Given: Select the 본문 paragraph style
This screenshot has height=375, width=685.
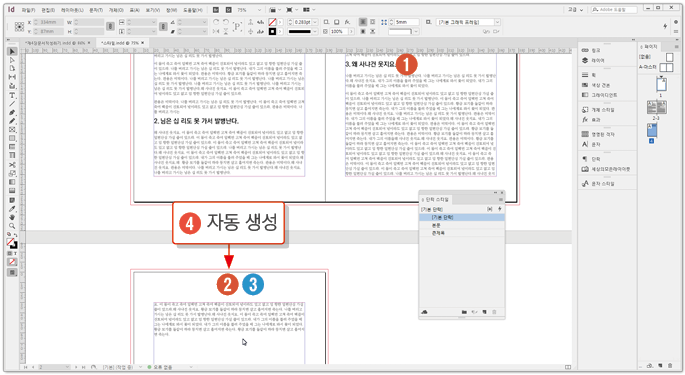Looking at the screenshot, I should point(461,225).
